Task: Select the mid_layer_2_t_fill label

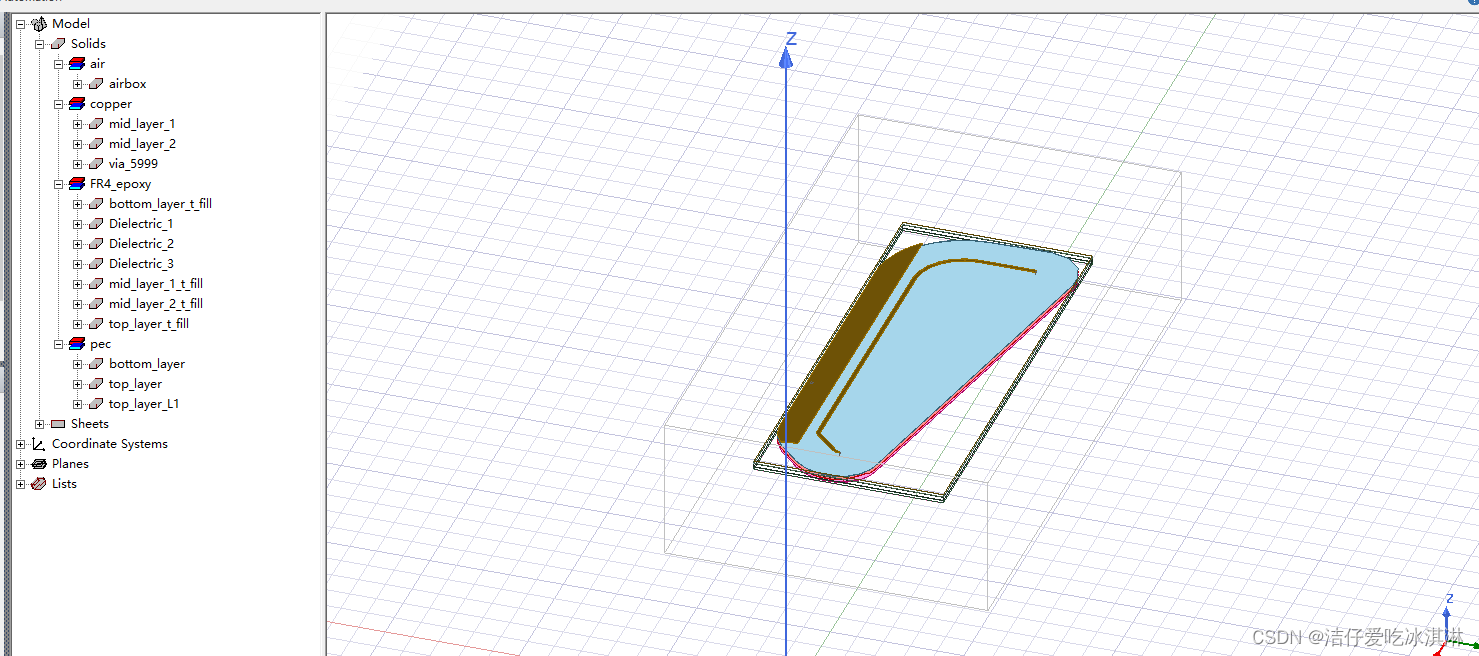Action: [156, 304]
